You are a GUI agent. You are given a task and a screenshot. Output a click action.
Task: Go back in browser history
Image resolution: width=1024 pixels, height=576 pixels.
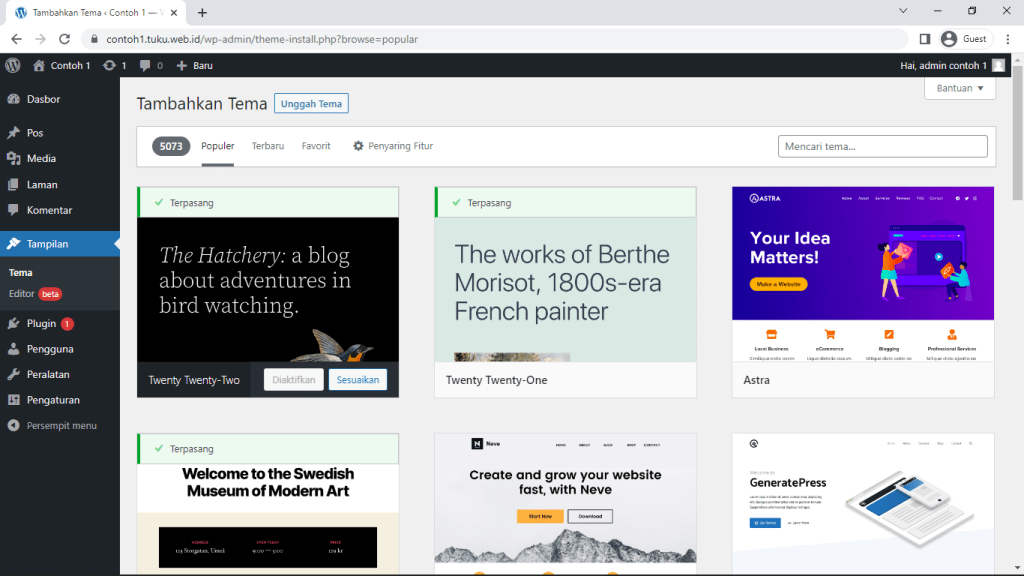click(x=16, y=39)
